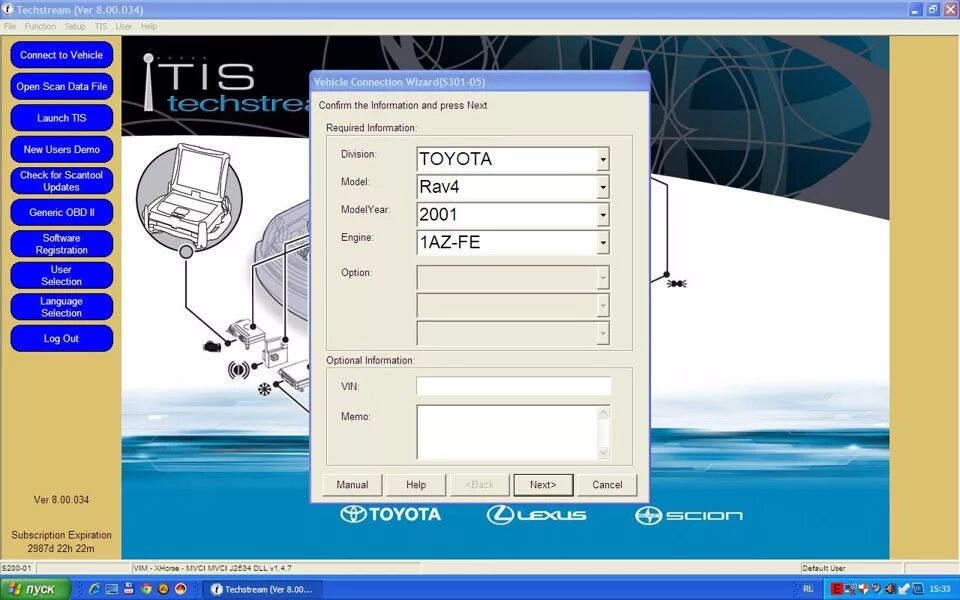The width and height of the screenshot is (960, 600).
Task: Click Next> in the Connection Wizard
Action: 543,485
